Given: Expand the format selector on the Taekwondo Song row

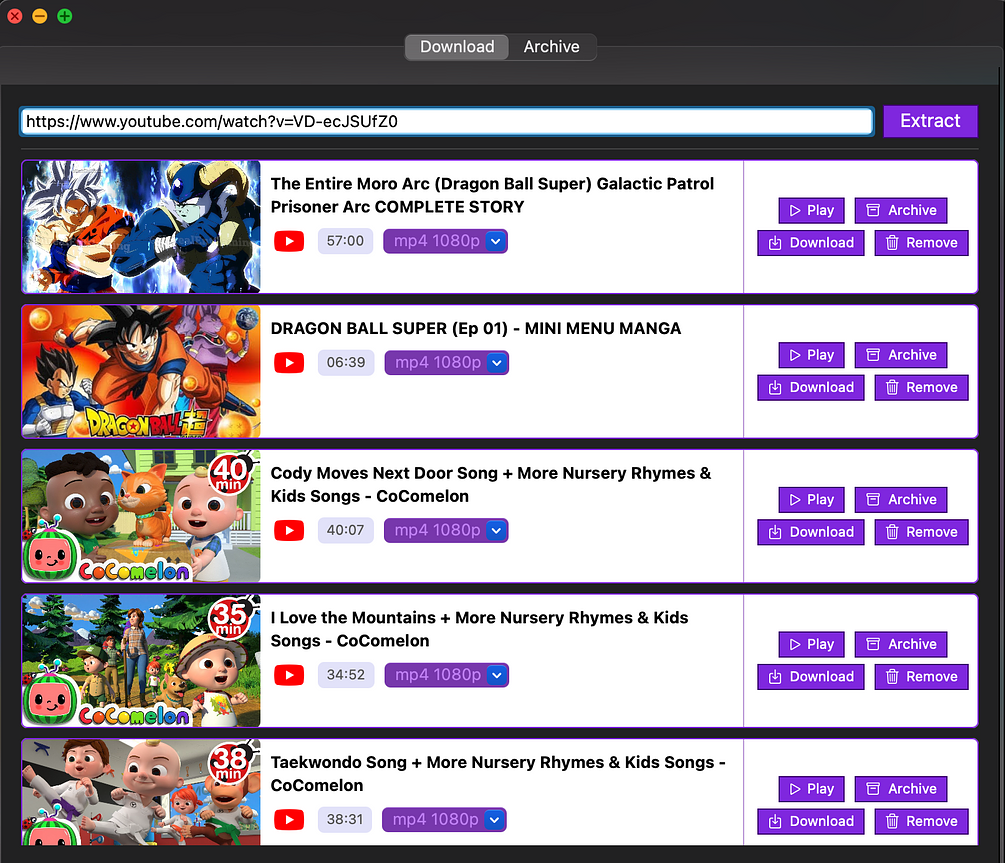Looking at the screenshot, I should [x=494, y=818].
